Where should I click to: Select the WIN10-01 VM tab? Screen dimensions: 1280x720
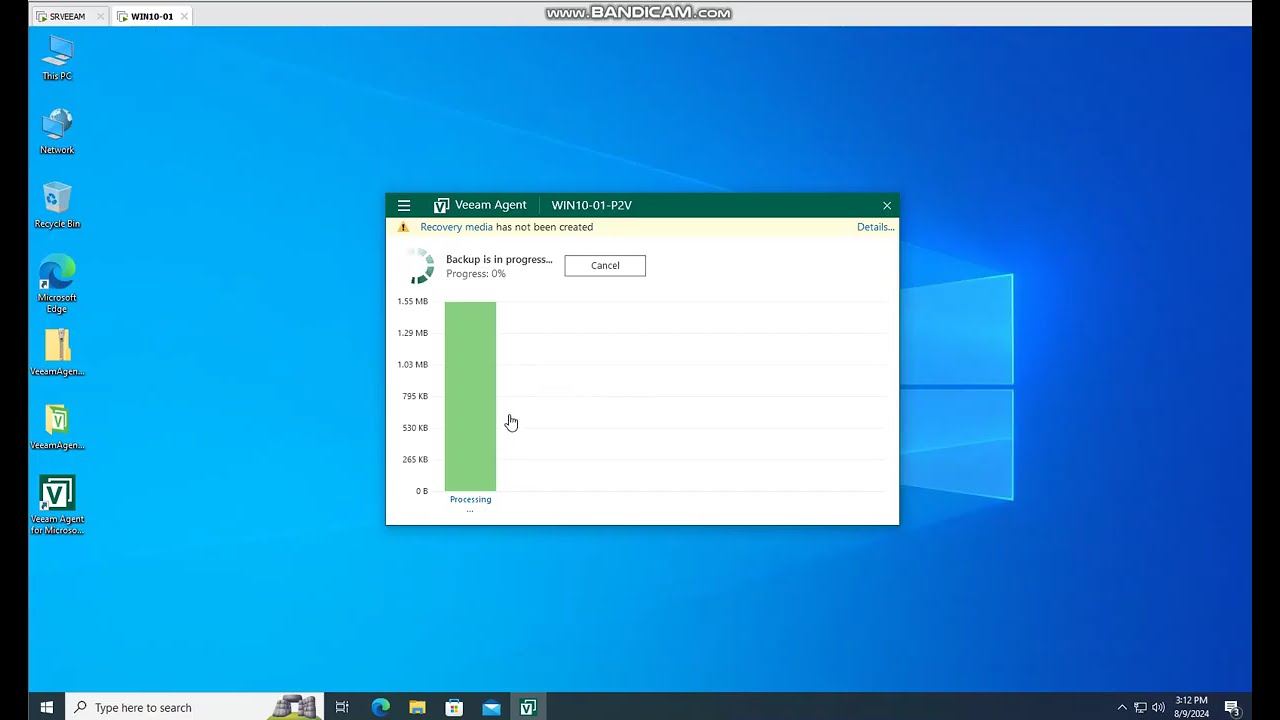coord(152,17)
